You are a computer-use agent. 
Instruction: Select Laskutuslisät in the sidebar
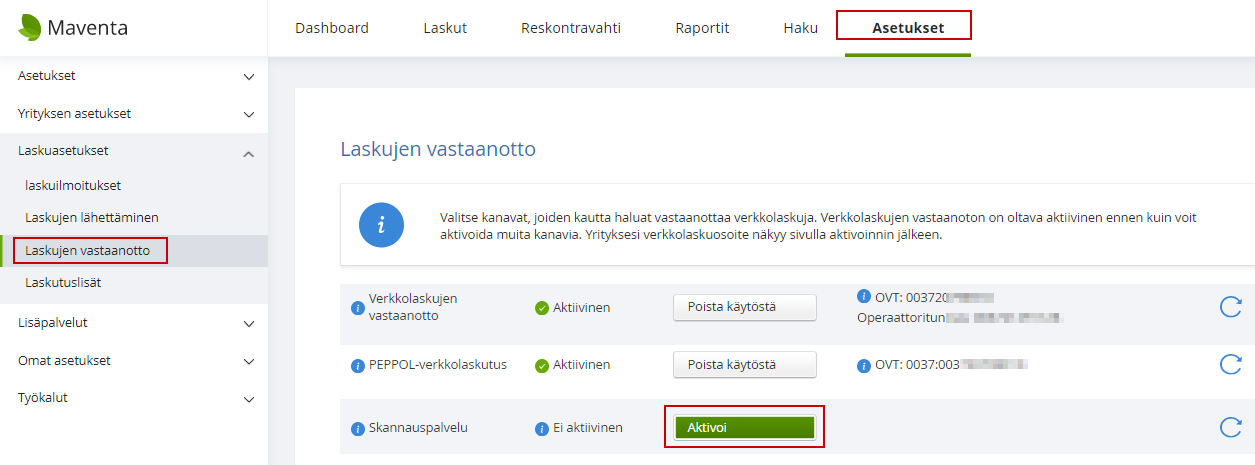coord(63,283)
